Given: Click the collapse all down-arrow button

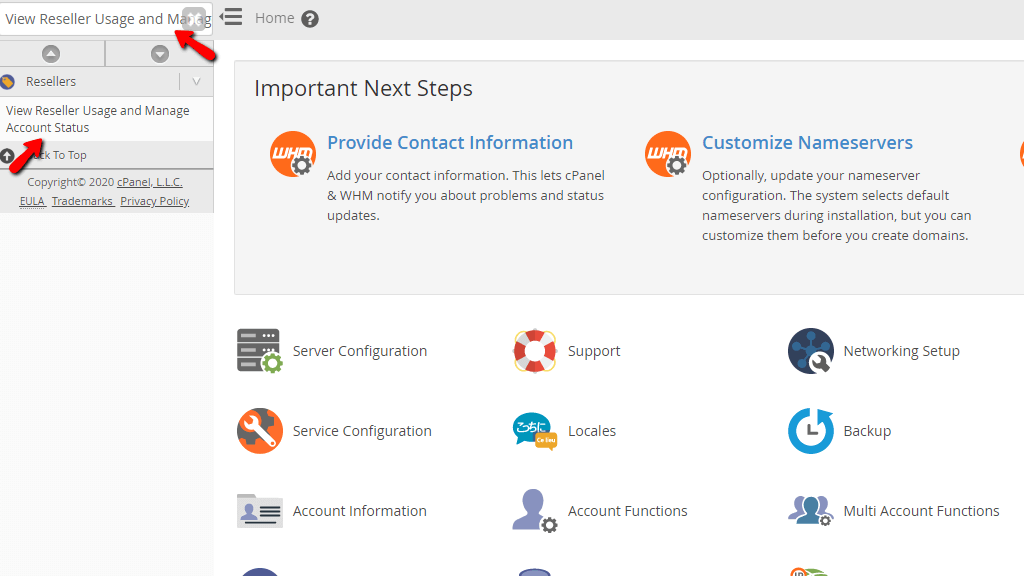Looking at the screenshot, I should (159, 54).
